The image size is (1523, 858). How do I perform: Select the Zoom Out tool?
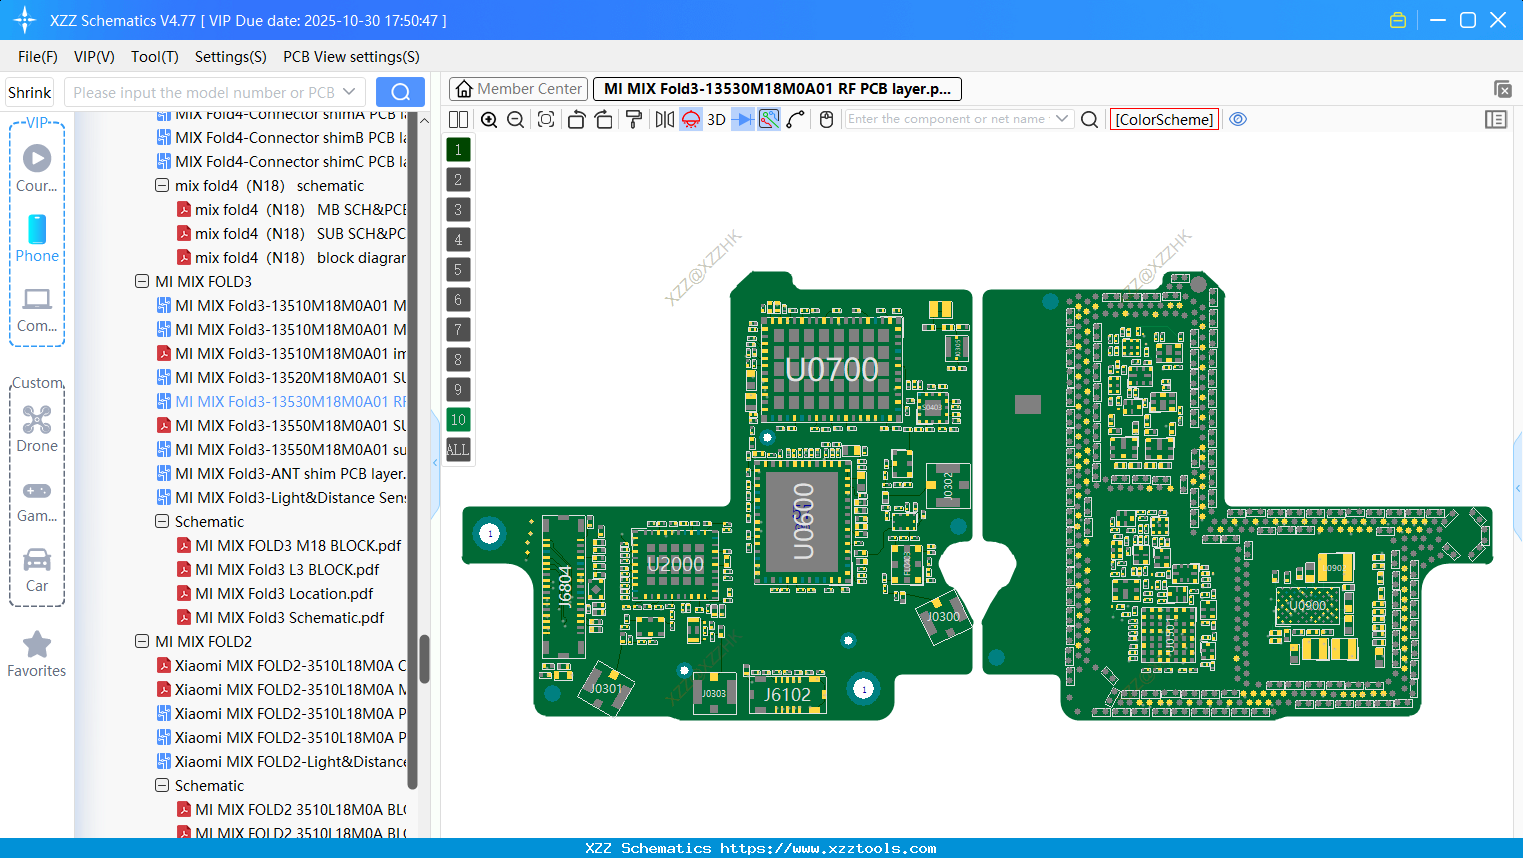pyautogui.click(x=514, y=119)
